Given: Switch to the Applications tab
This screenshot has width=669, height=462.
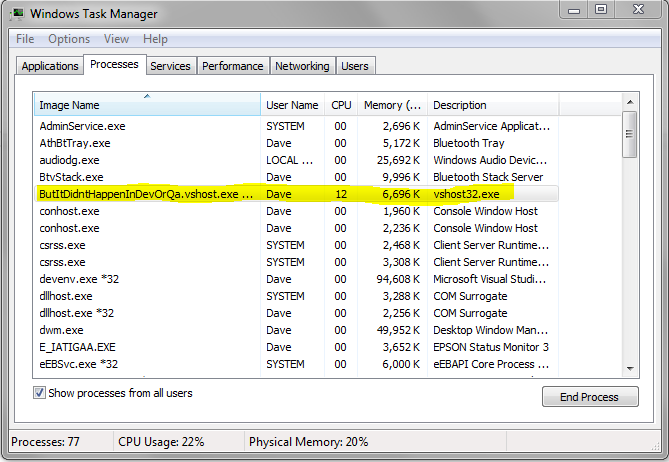Looking at the screenshot, I should point(50,66).
